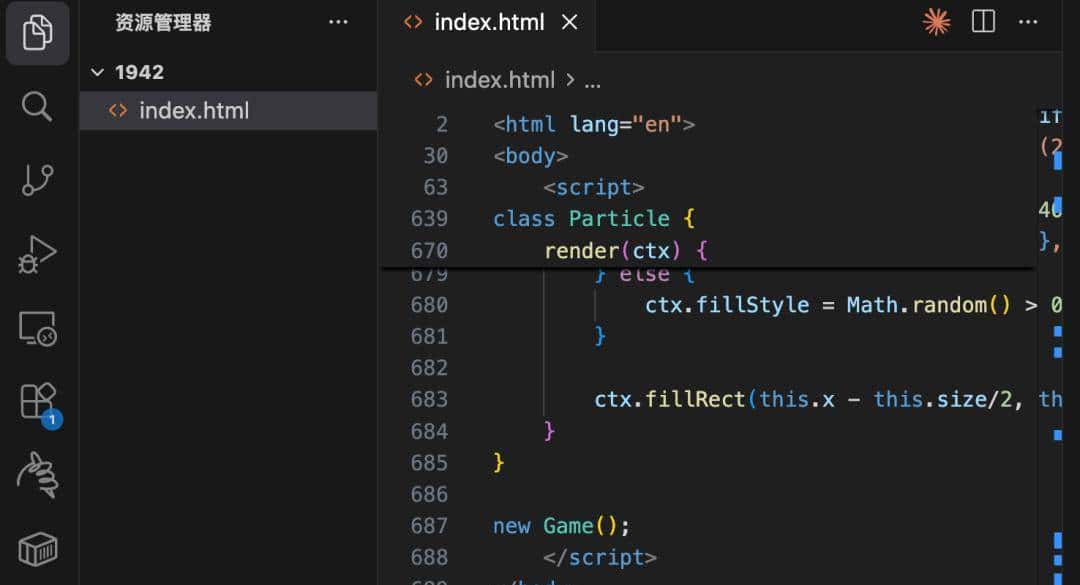Select index.html in the file tree
Image resolution: width=1080 pixels, height=585 pixels.
point(194,110)
